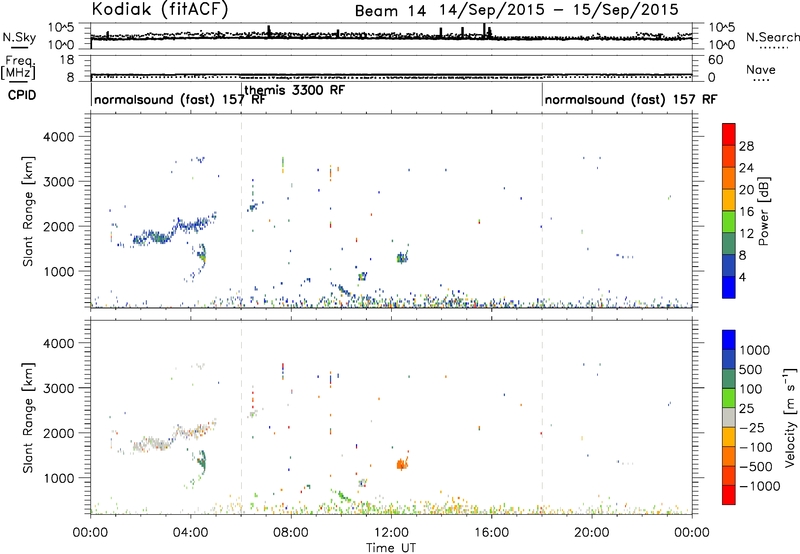Click the top blue segment of Velocity colorbar
Screen dimensions: 800x554
(x=729, y=340)
